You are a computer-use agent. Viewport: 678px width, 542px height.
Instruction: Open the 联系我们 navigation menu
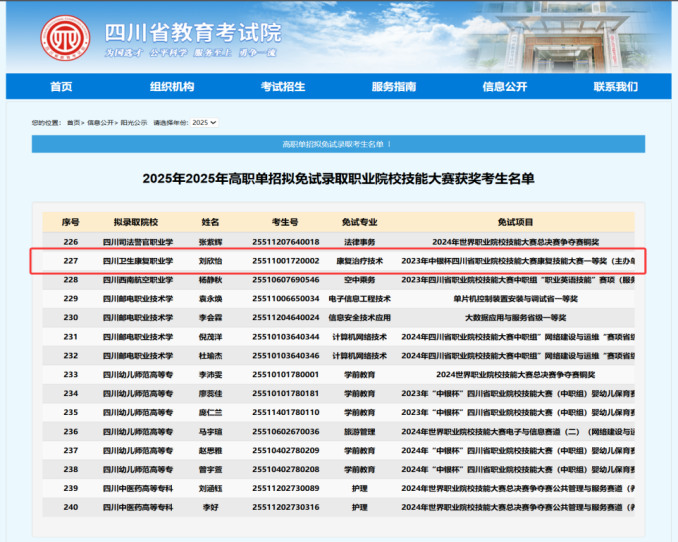point(616,87)
